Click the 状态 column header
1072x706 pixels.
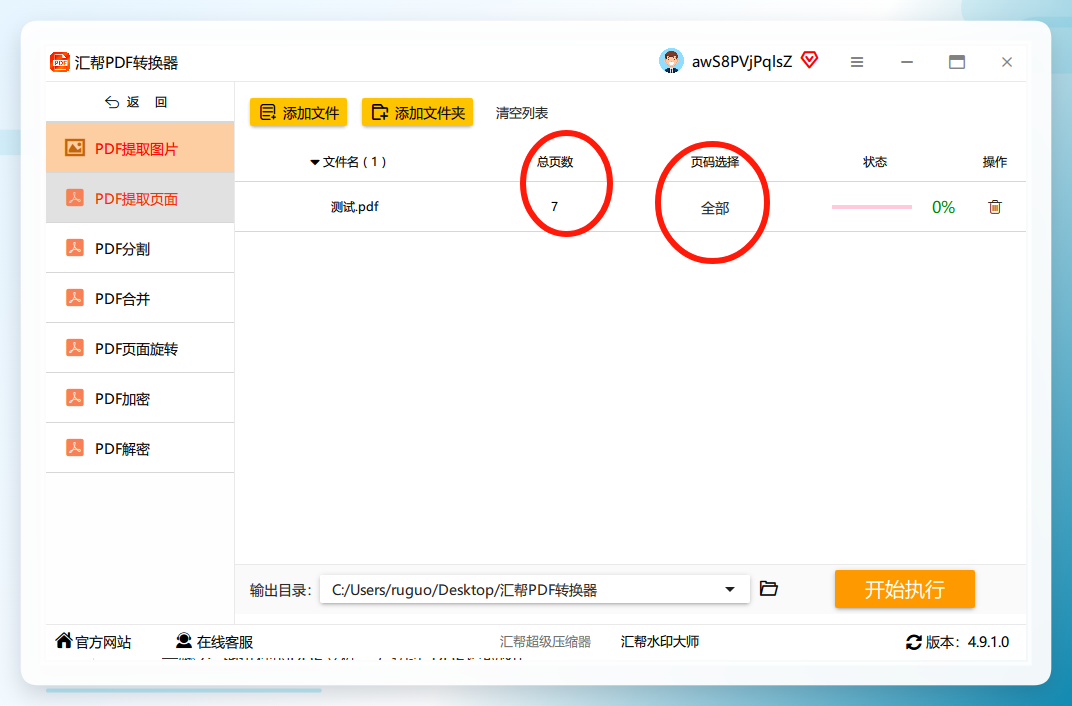pyautogui.click(x=875, y=162)
